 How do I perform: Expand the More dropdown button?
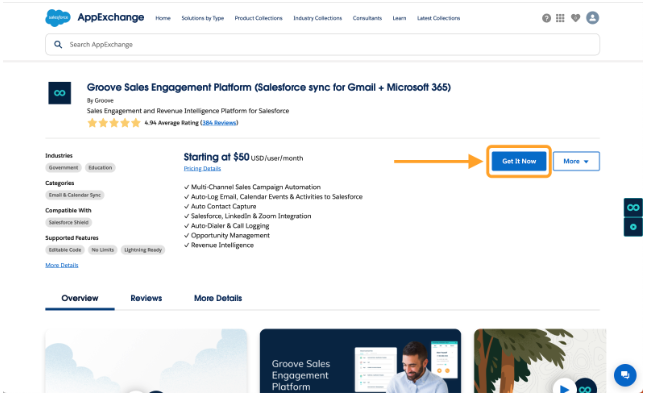pos(576,161)
